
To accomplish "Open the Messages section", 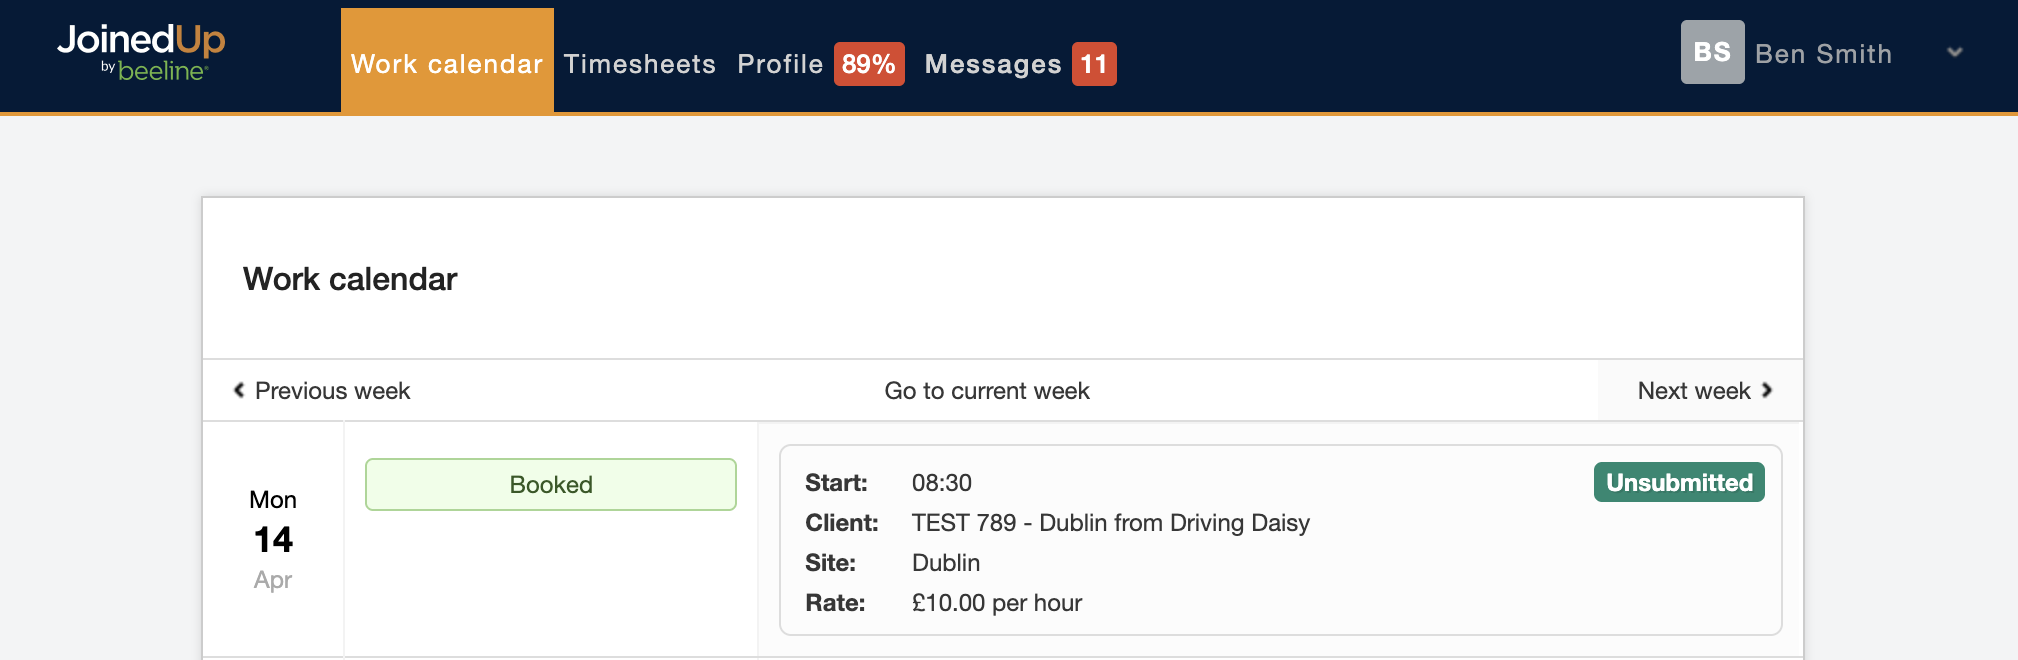I will [x=992, y=64].
